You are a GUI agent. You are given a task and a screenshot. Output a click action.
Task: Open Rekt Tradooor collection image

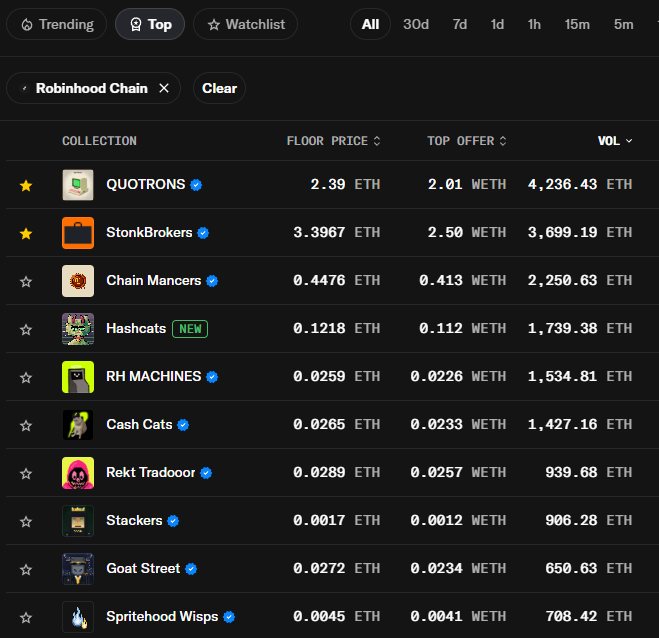pyautogui.click(x=78, y=473)
